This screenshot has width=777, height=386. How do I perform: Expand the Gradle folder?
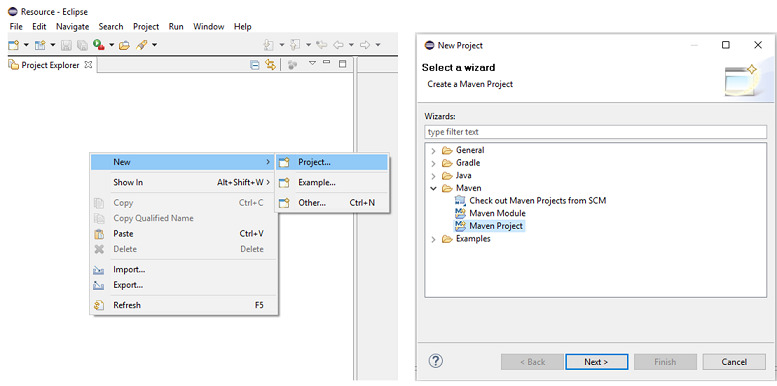434,163
